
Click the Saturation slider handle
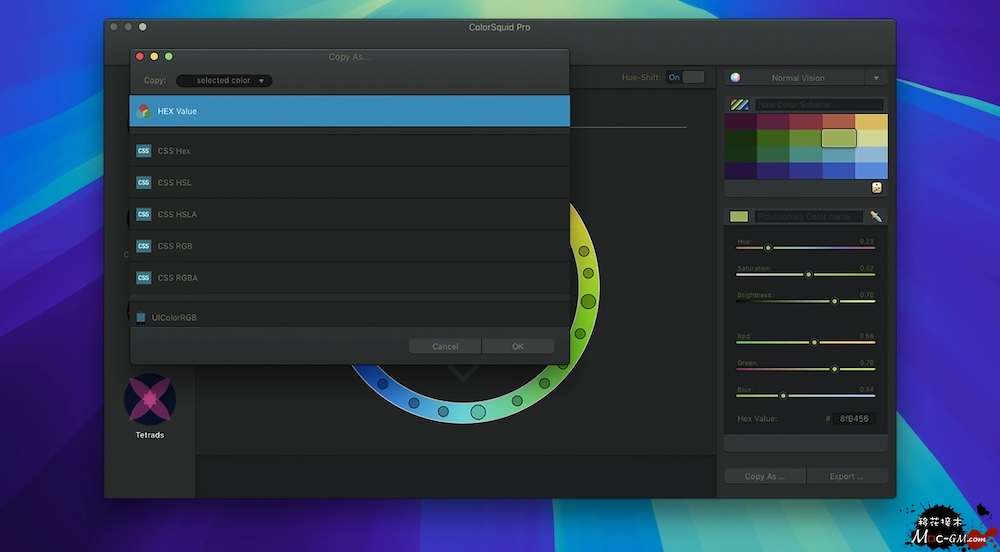pos(808,274)
